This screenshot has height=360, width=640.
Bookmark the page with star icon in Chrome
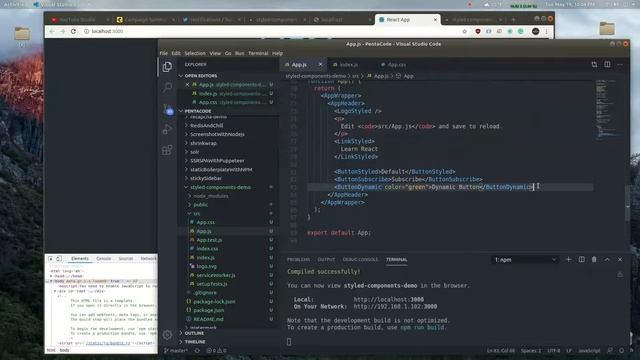click(464, 31)
